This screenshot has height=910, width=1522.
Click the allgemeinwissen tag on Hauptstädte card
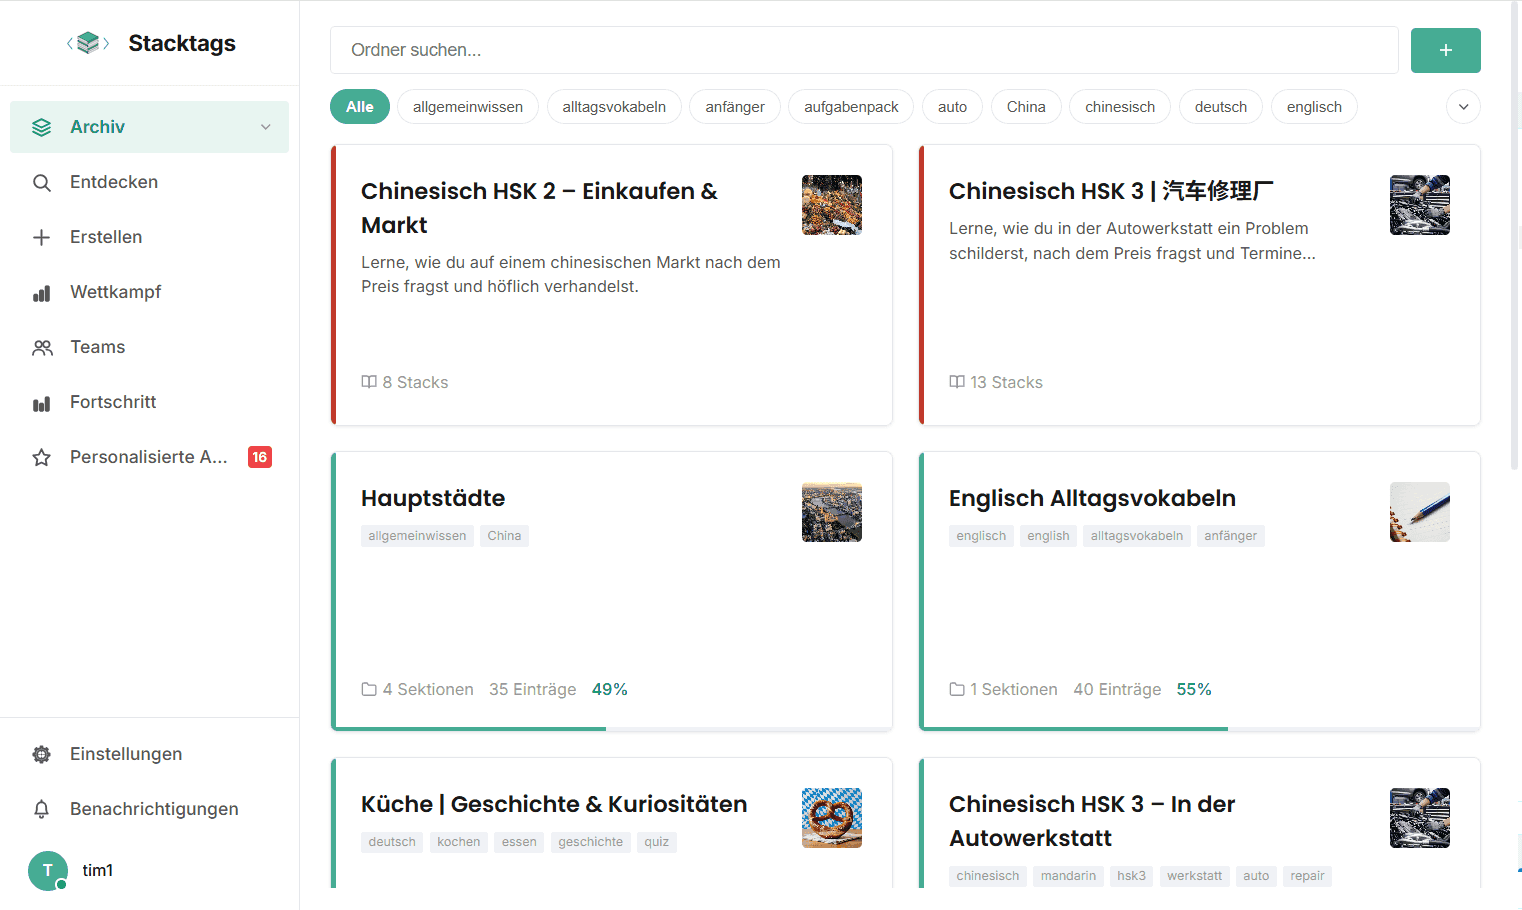pyautogui.click(x=417, y=536)
